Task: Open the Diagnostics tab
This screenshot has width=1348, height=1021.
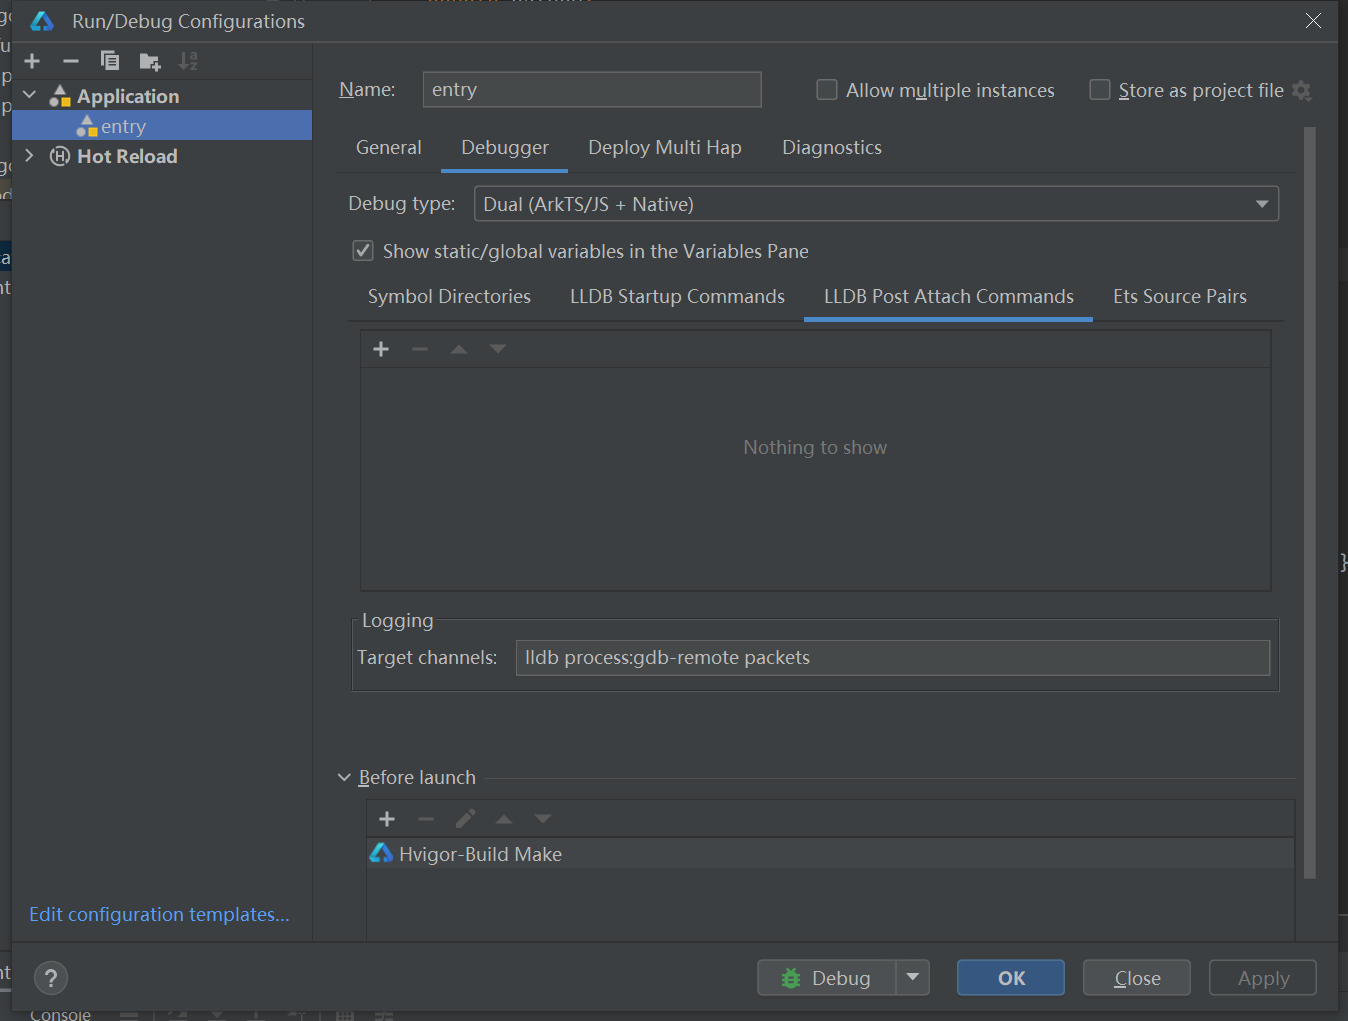Action: (x=832, y=147)
